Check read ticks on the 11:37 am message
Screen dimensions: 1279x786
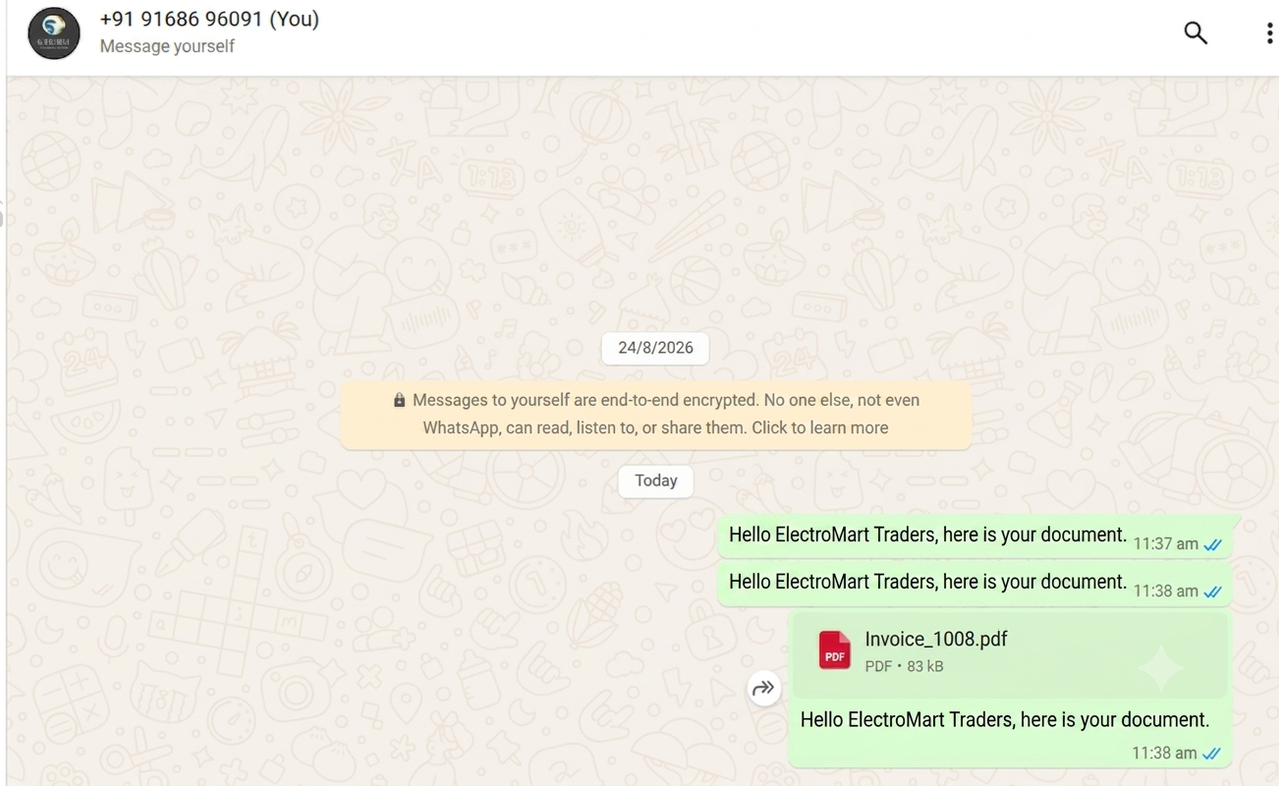click(1213, 545)
